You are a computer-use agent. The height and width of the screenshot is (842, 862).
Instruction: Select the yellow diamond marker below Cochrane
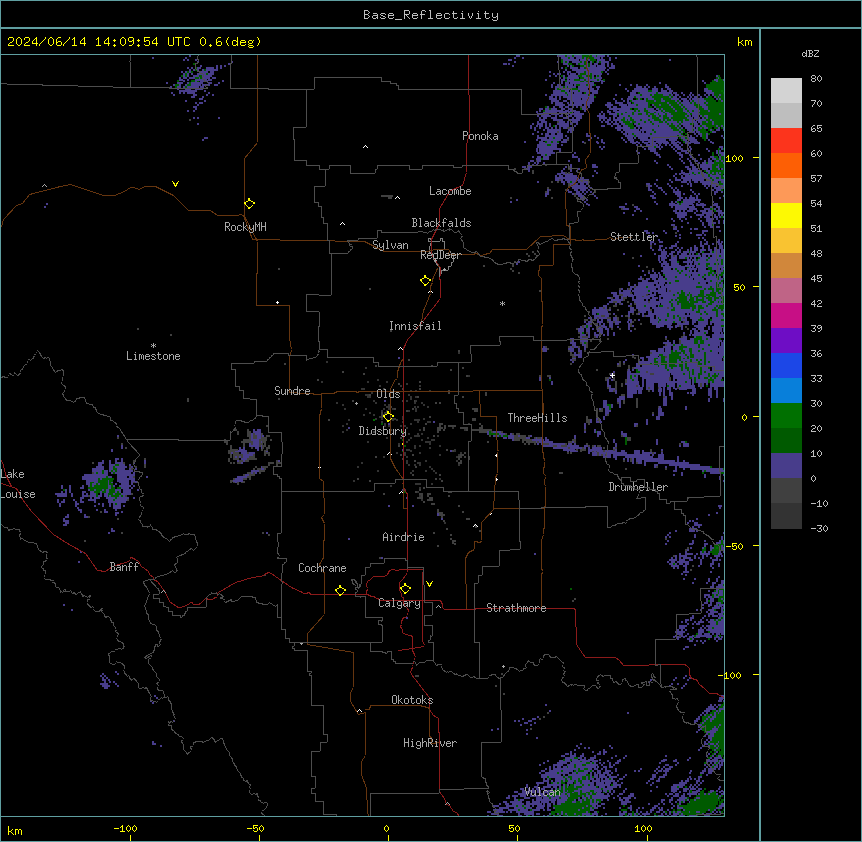click(340, 590)
